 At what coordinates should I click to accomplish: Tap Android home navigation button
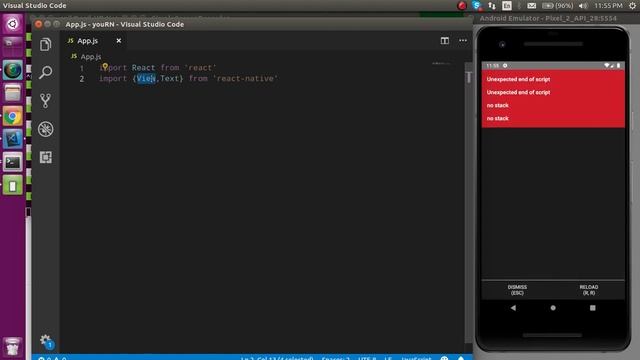click(553, 308)
